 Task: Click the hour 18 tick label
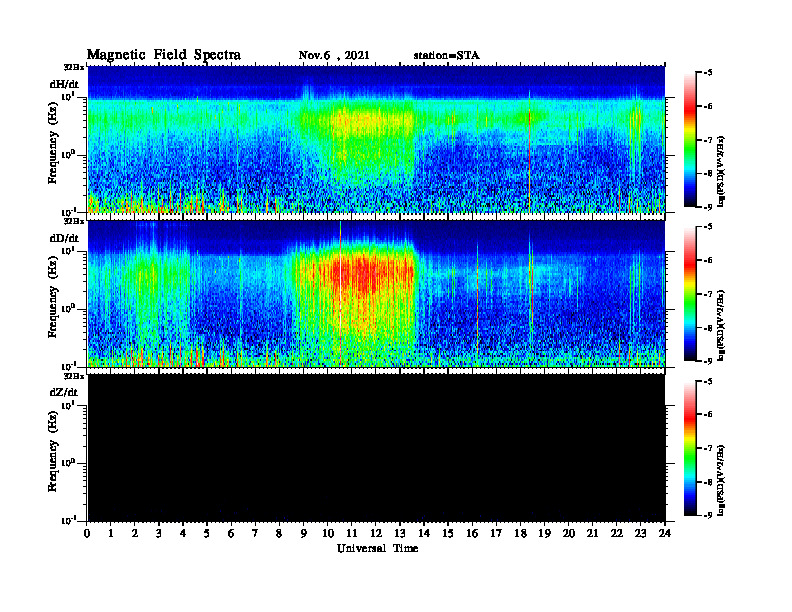[x=520, y=534]
